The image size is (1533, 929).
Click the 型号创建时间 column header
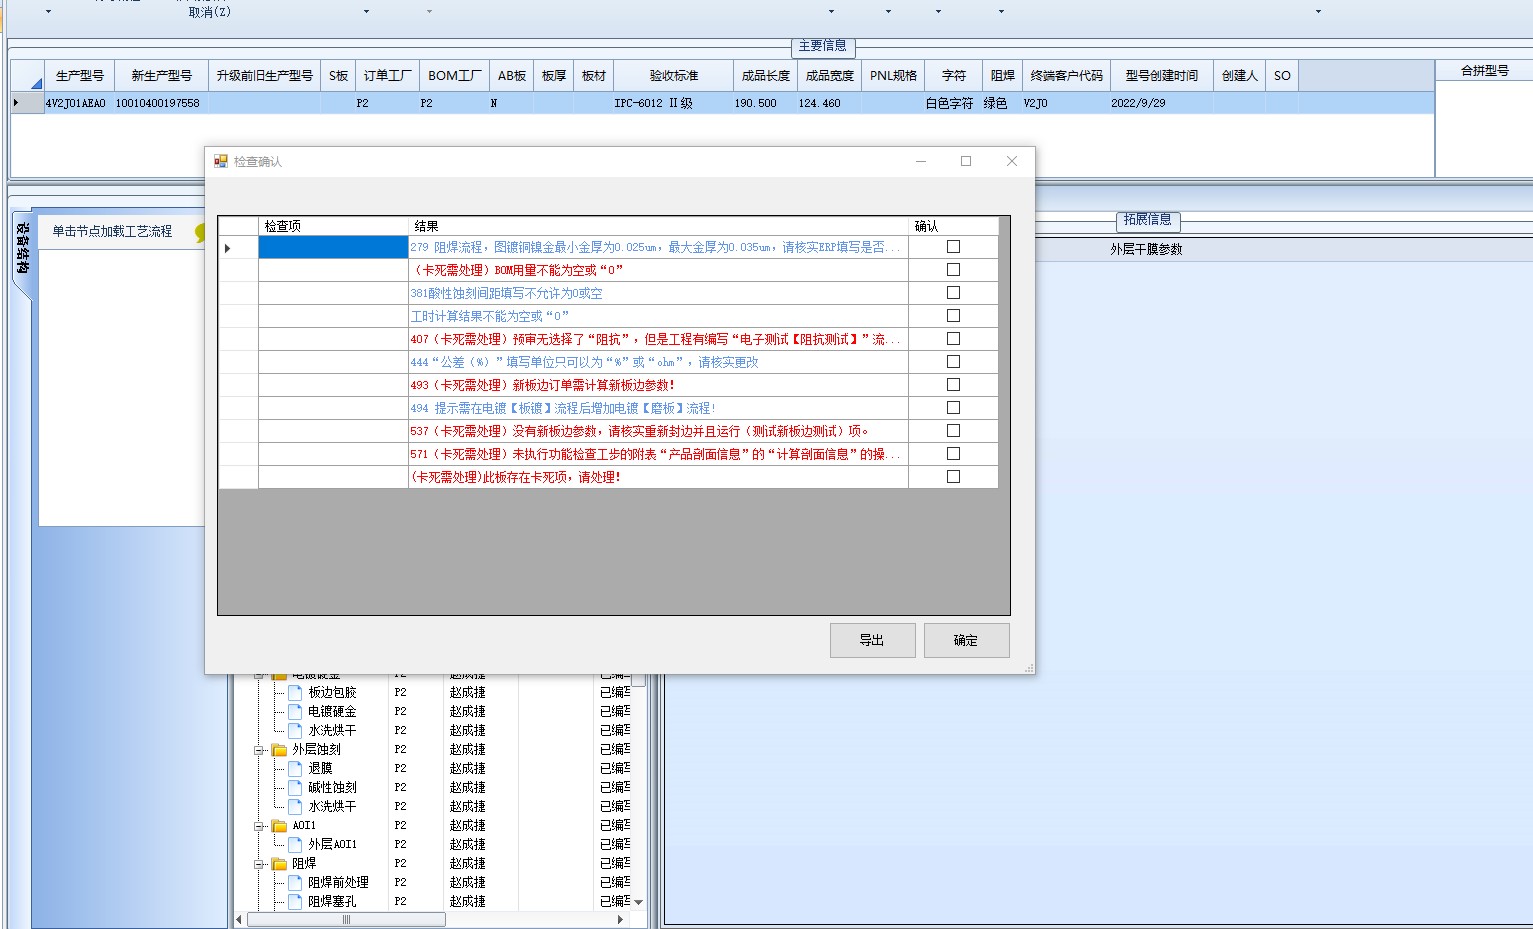[1161, 76]
